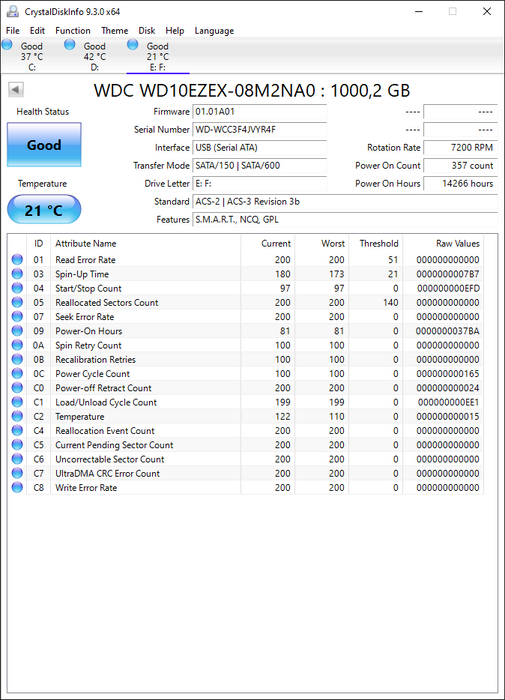Click the Current column header

point(268,243)
